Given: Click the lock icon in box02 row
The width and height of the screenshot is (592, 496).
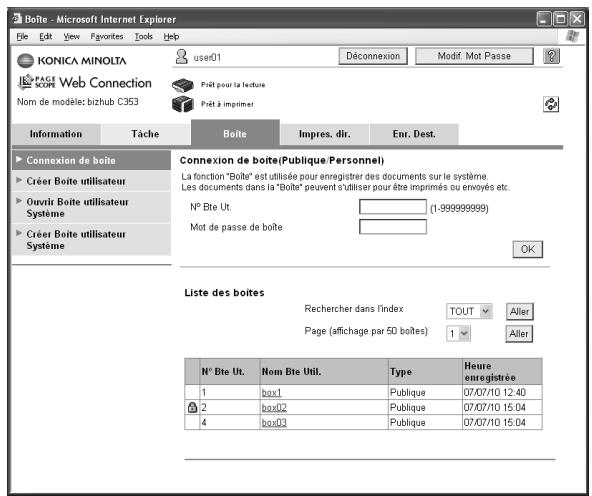Looking at the screenshot, I should pyautogui.click(x=192, y=407).
